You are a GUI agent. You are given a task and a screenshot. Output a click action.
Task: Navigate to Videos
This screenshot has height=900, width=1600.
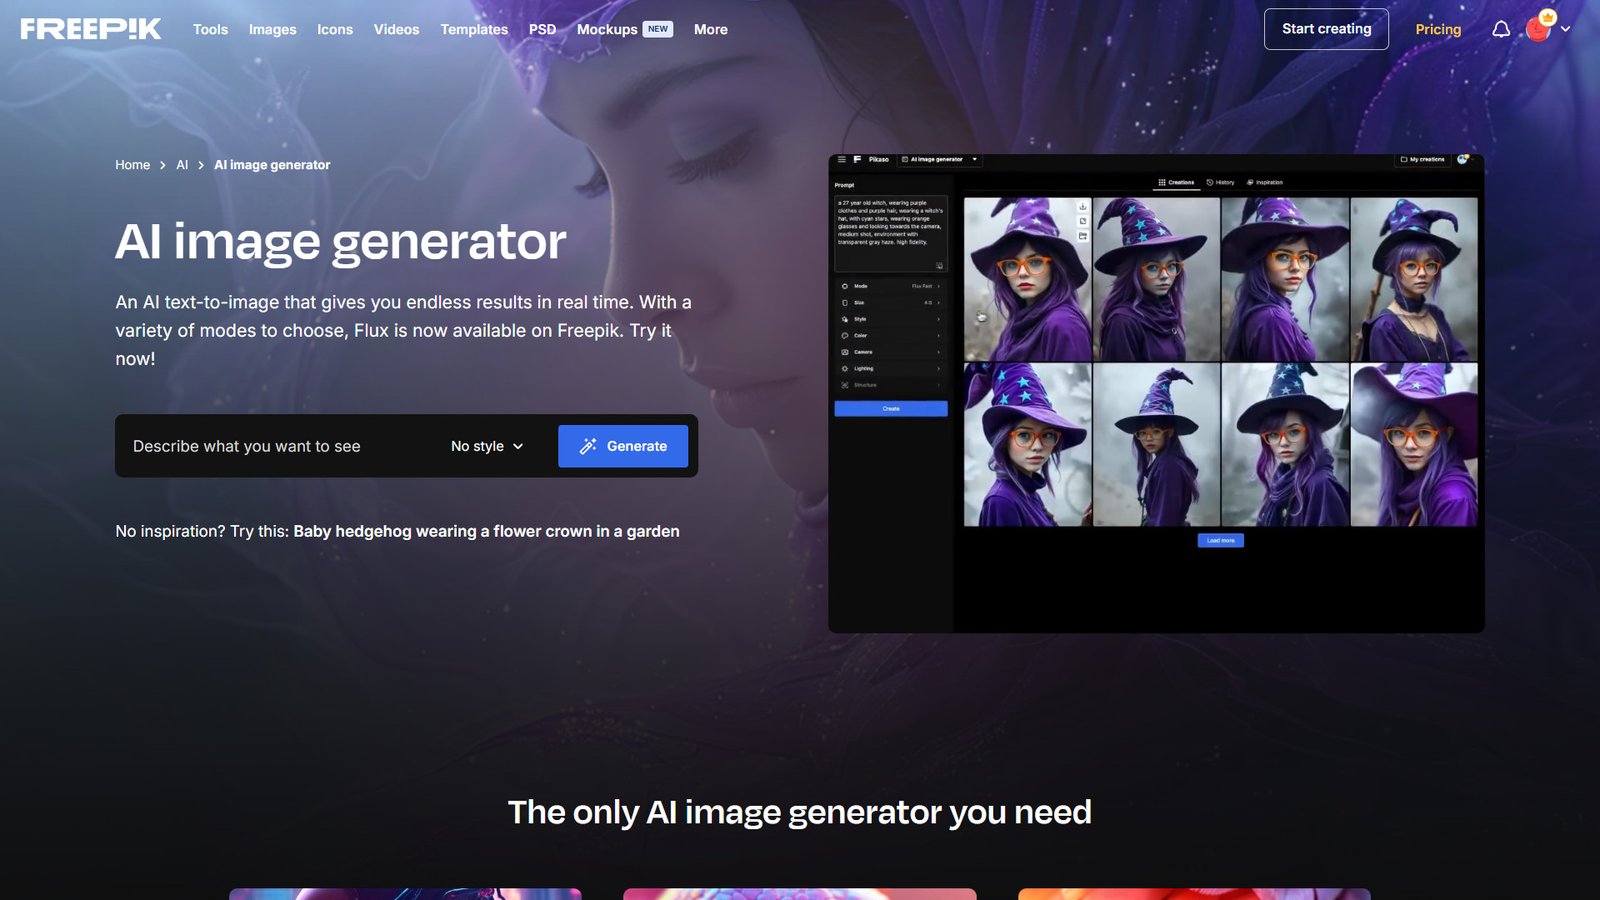396,29
